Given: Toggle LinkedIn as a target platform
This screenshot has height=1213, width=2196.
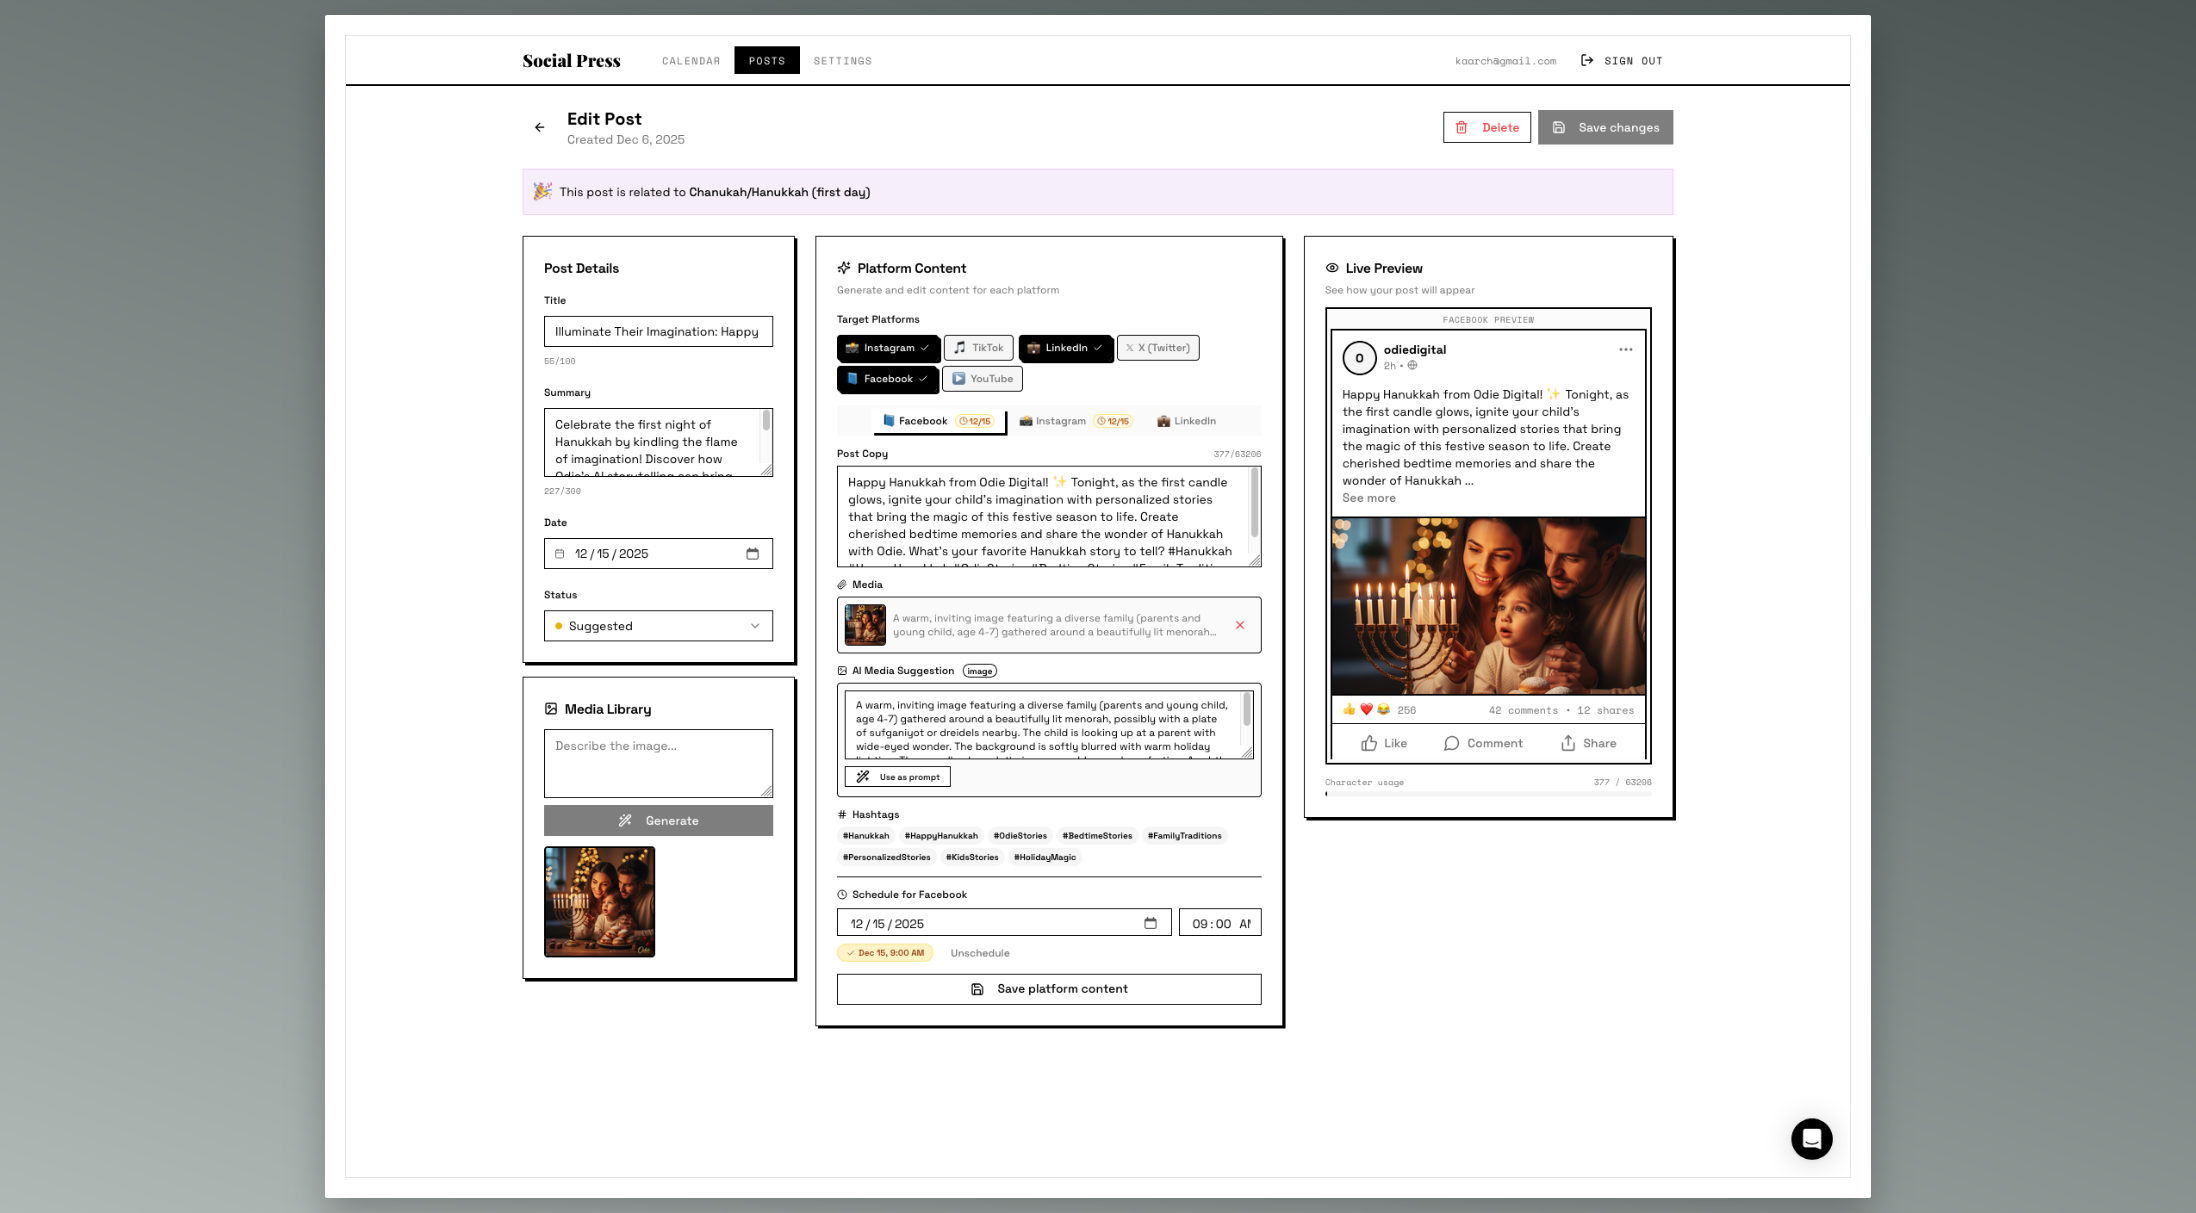Looking at the screenshot, I should [1065, 347].
